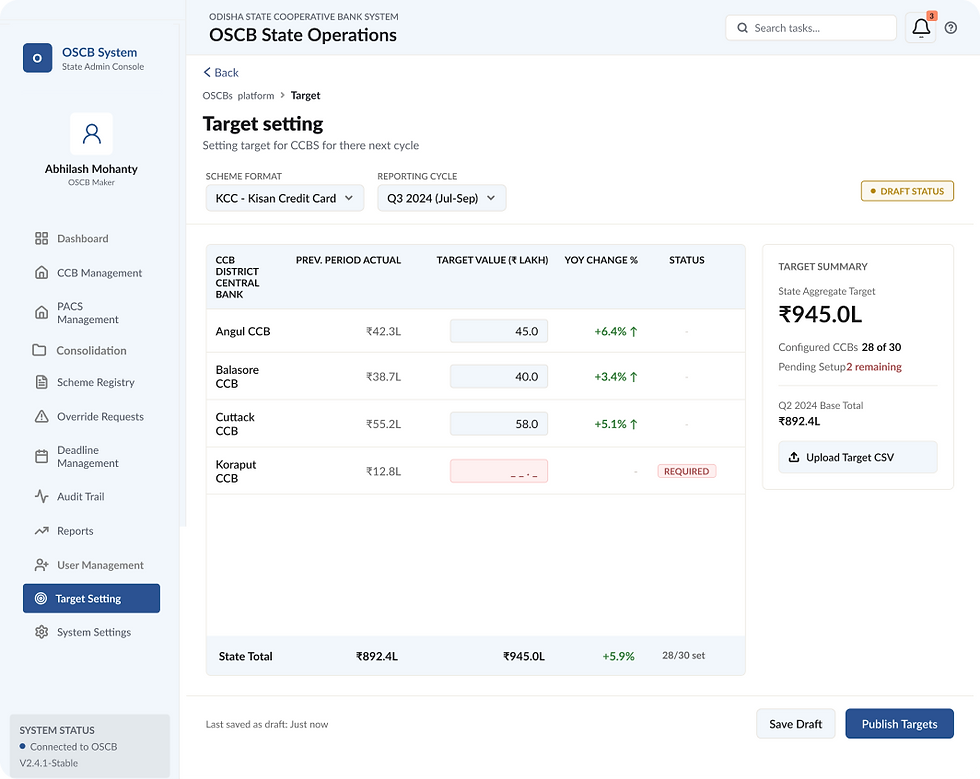Click the Koraput CCB target value field
This screenshot has width=980, height=779.
pyautogui.click(x=499, y=471)
